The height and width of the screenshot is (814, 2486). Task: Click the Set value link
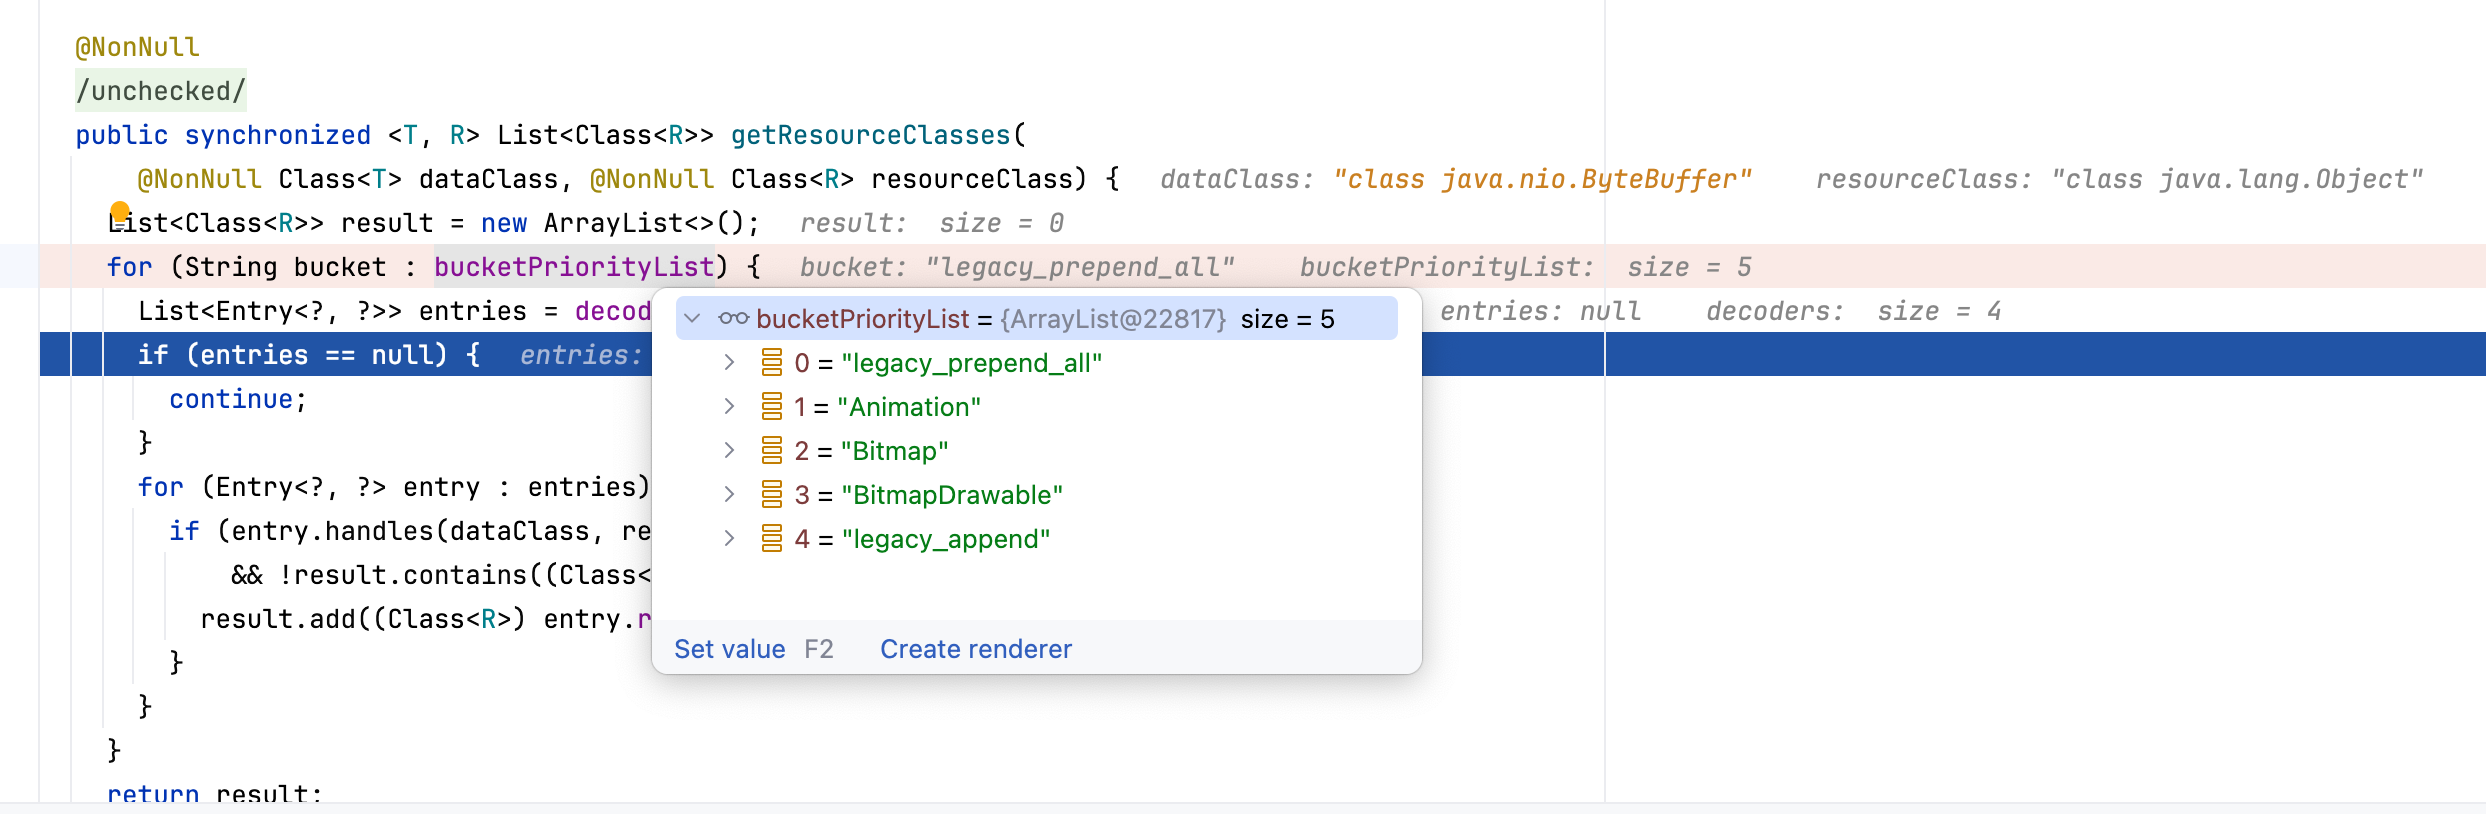click(x=729, y=649)
